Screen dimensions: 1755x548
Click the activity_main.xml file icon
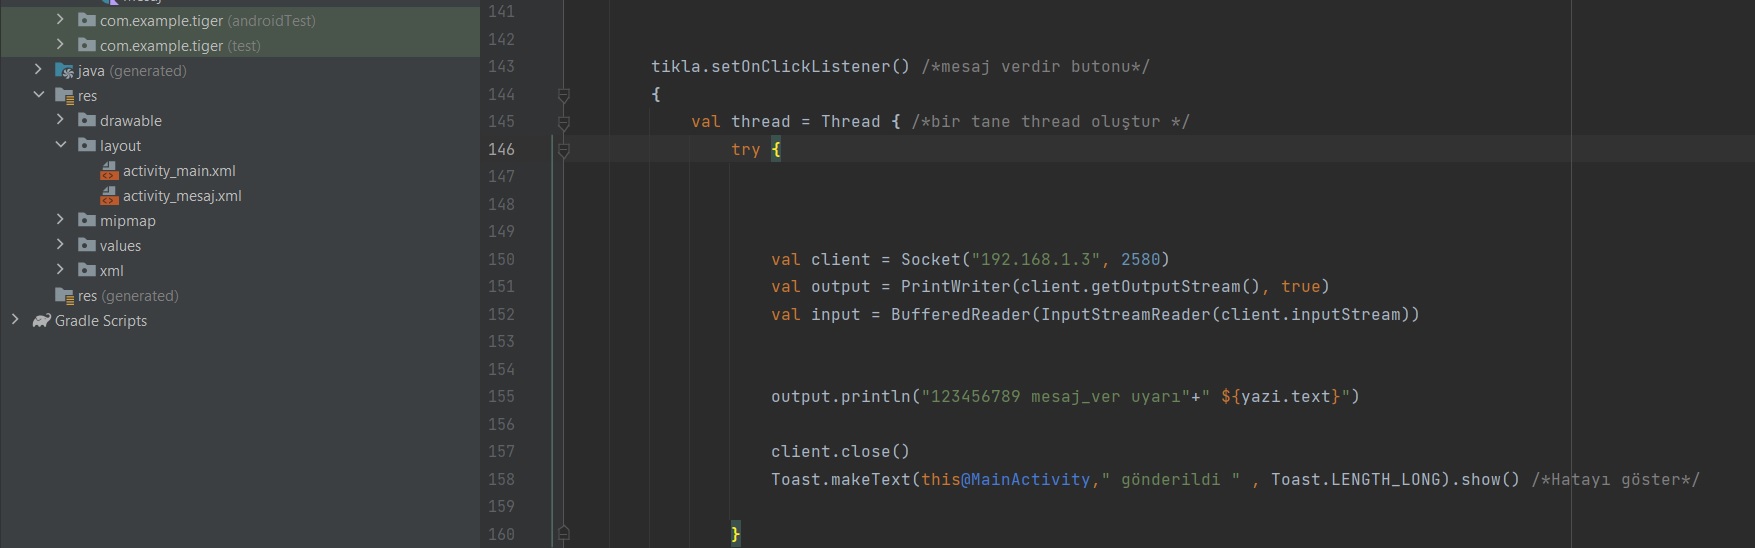pos(109,171)
